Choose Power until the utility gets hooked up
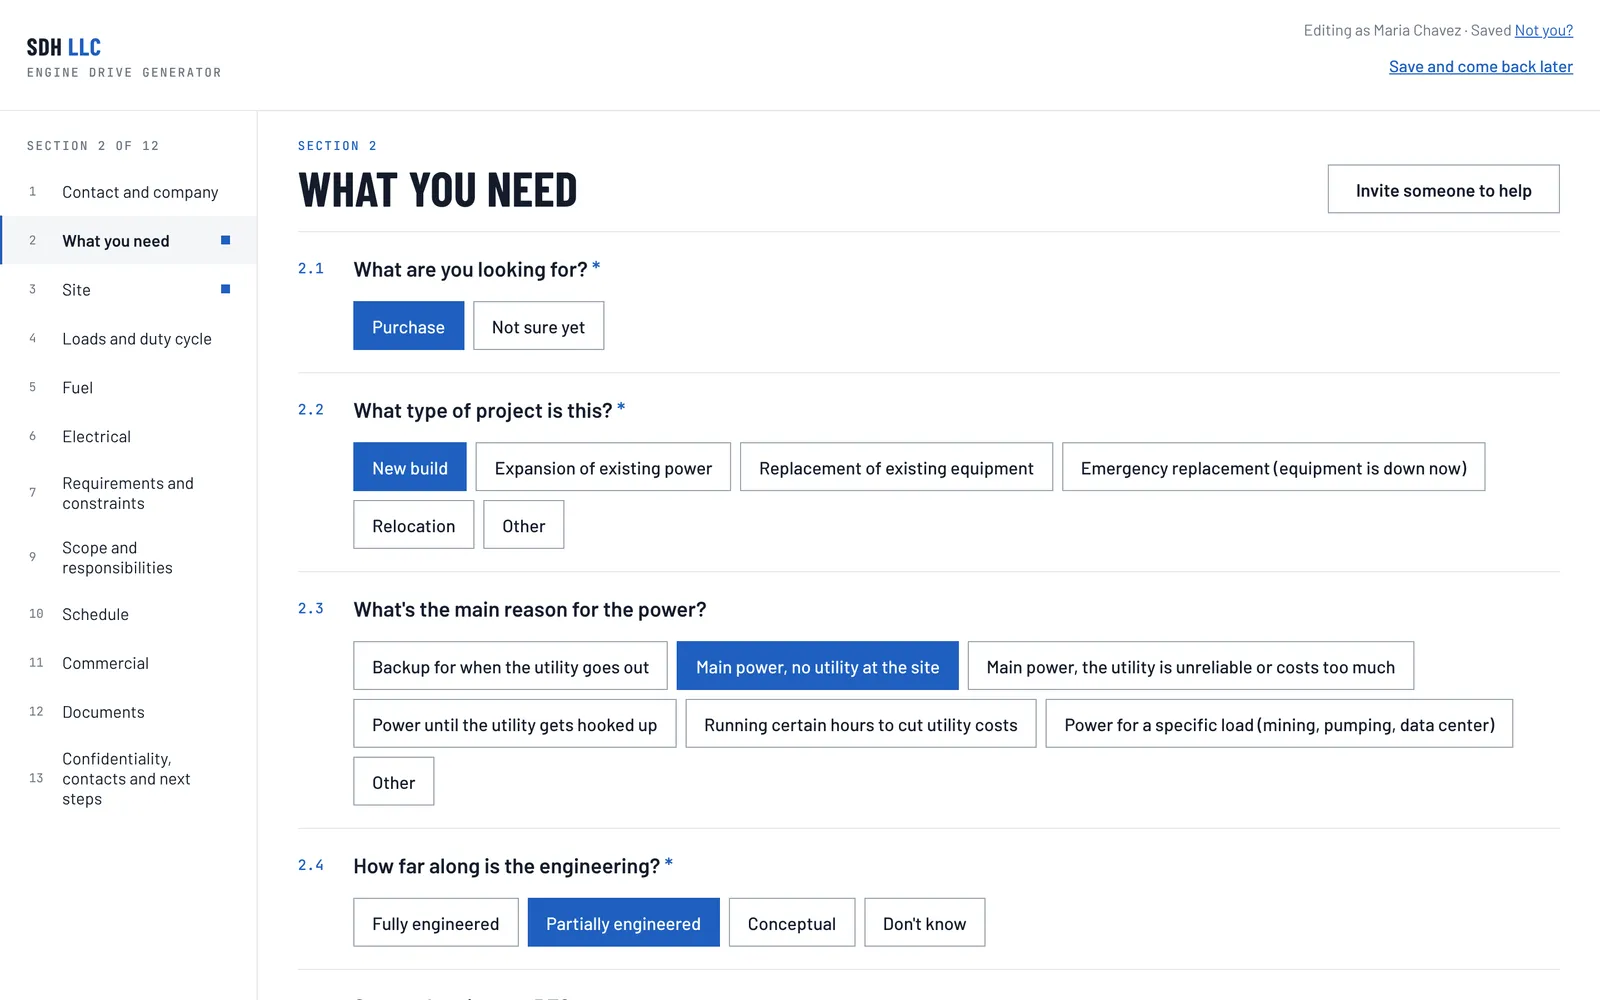1600x1000 pixels. (x=514, y=724)
